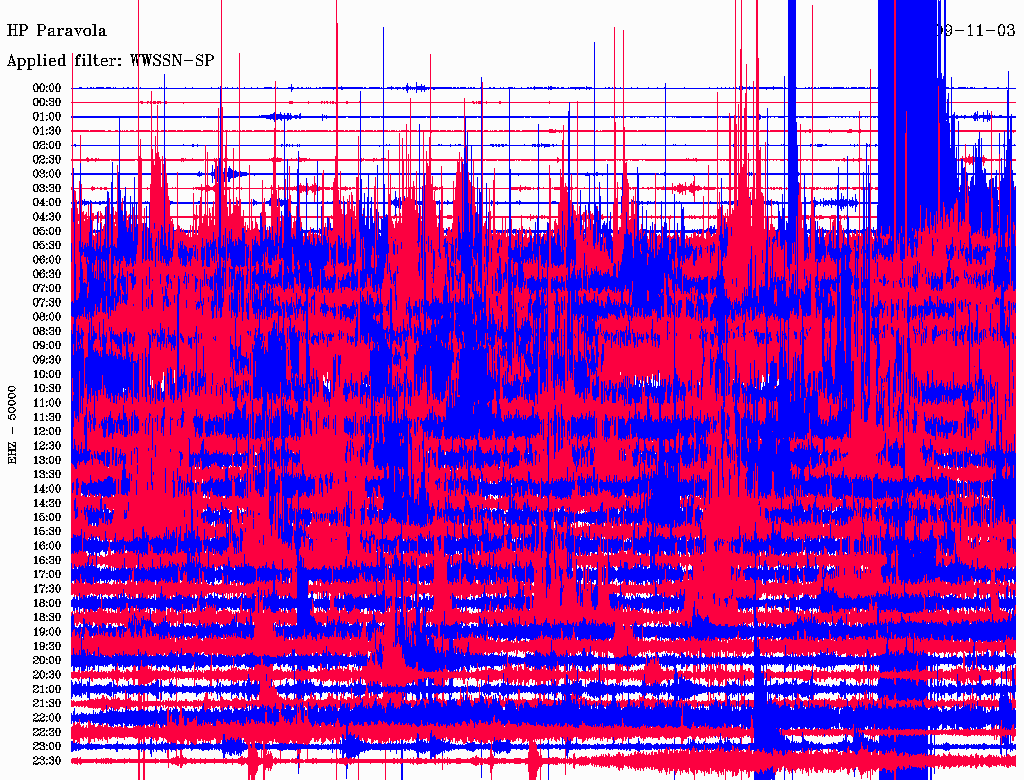Select the 22:30 time row label

pos(47,732)
